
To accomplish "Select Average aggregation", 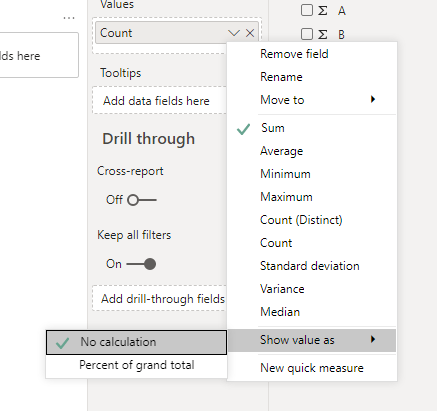I will point(282,151).
